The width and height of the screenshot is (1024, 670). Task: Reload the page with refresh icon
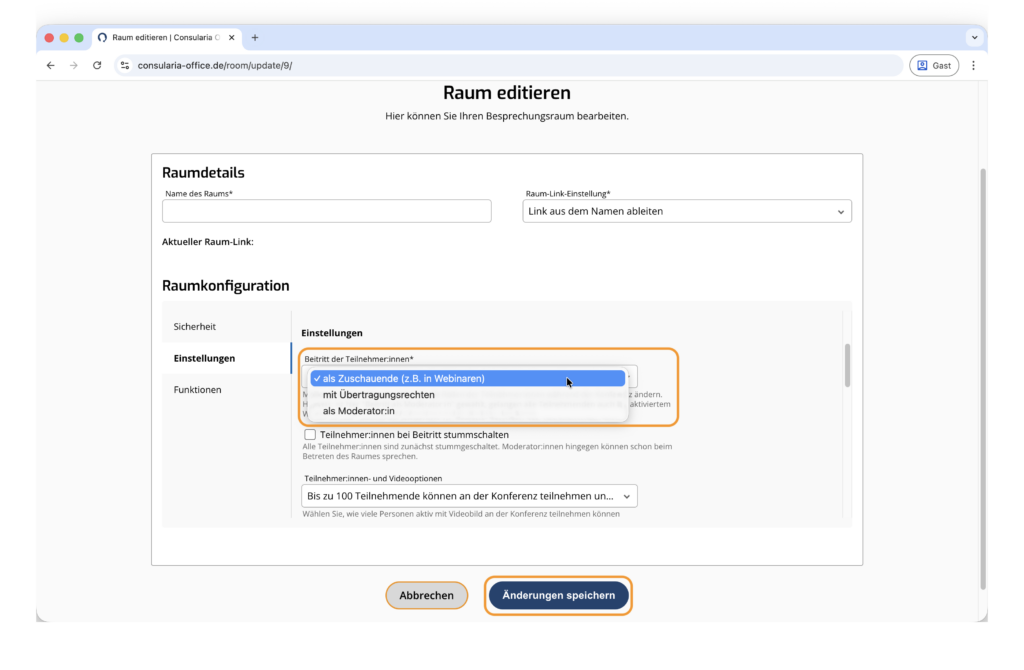pos(97,65)
